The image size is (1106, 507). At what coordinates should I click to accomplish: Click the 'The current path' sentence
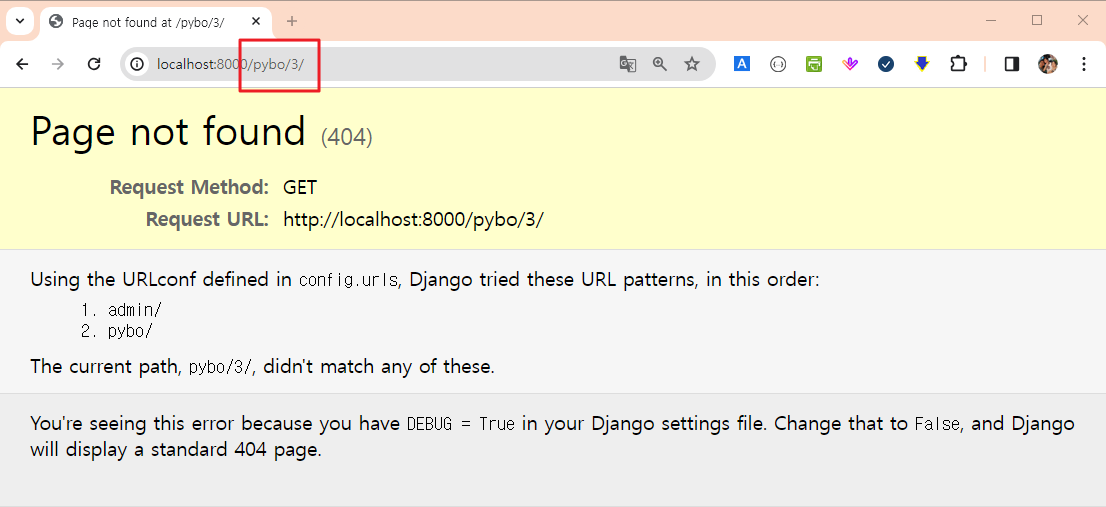[x=262, y=367]
